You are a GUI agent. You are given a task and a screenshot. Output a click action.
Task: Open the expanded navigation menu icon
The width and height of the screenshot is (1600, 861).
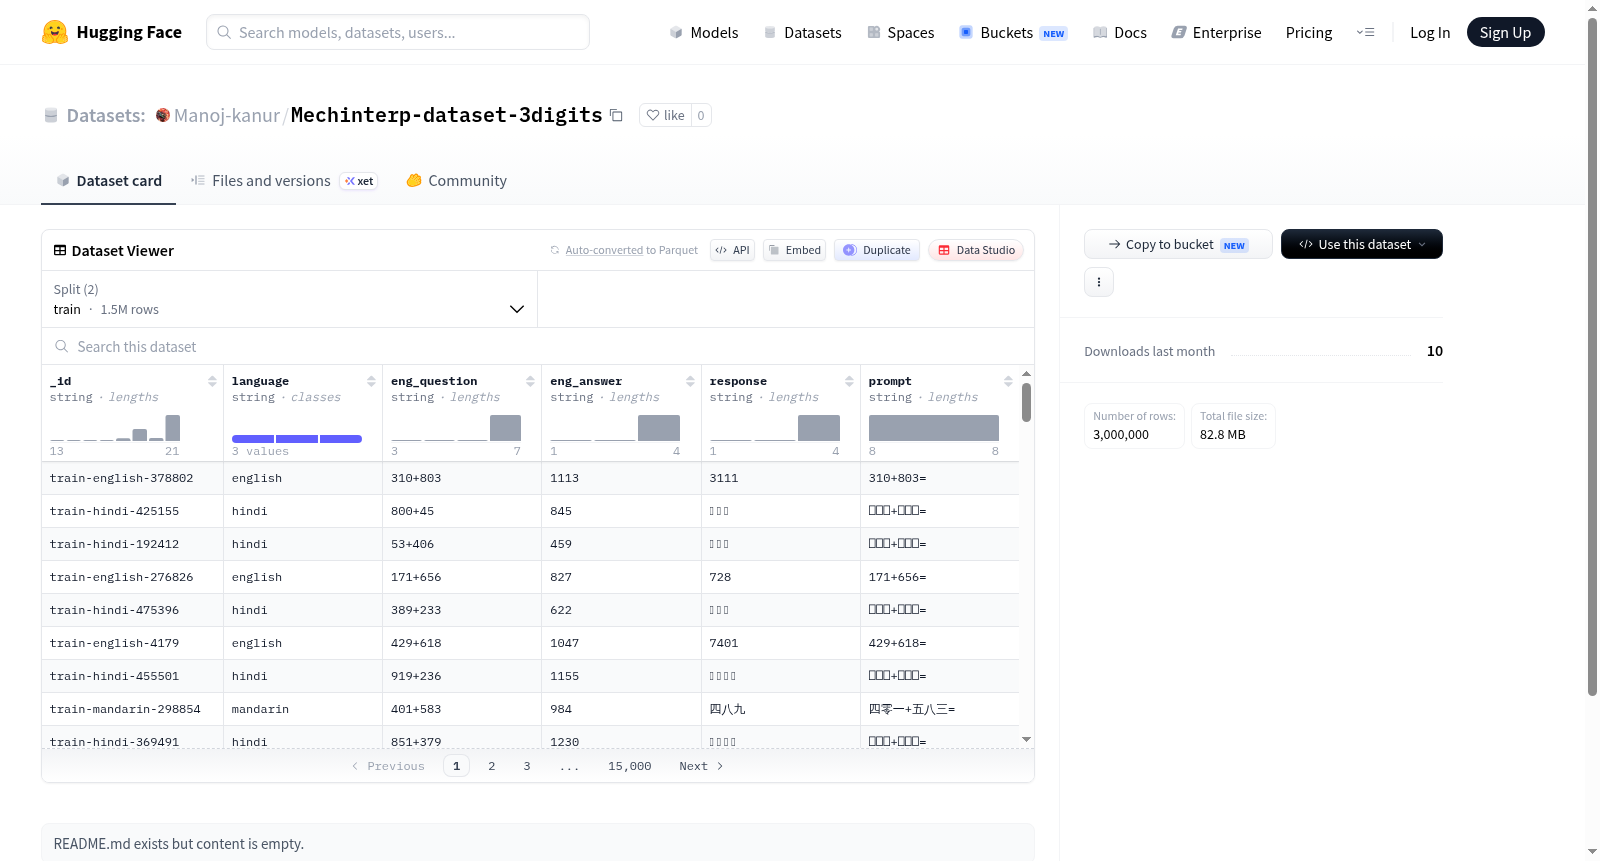[1365, 33]
